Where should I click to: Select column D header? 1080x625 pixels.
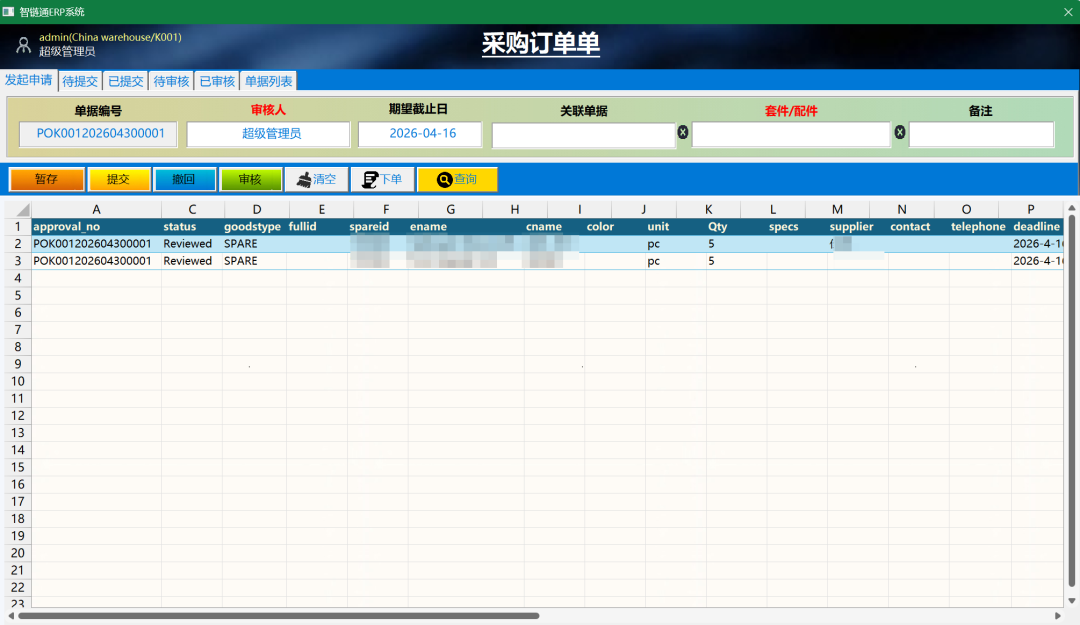(257, 209)
